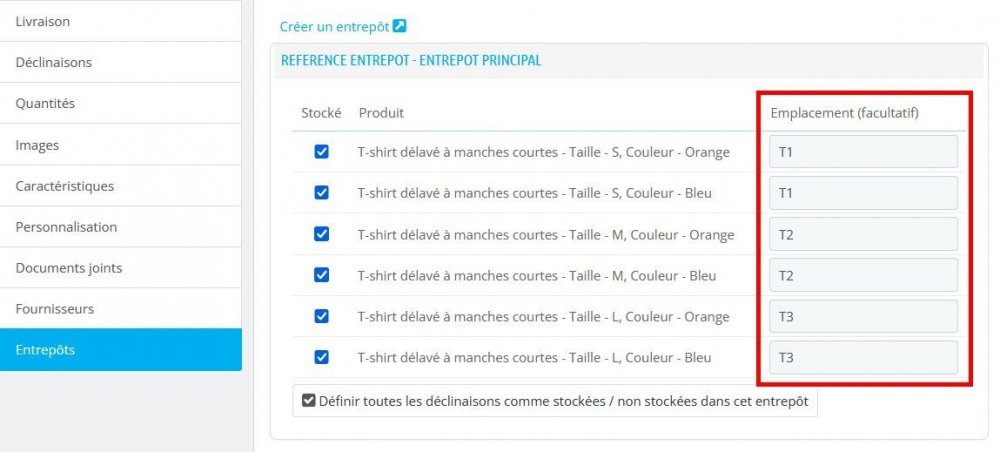Click the external link icon beside Créer un entrepôt
The height and width of the screenshot is (452, 1000).
point(400,27)
